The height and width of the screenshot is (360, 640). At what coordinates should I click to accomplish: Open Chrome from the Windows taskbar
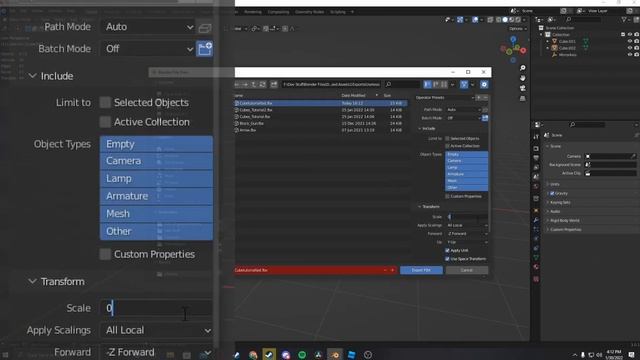tap(253, 355)
